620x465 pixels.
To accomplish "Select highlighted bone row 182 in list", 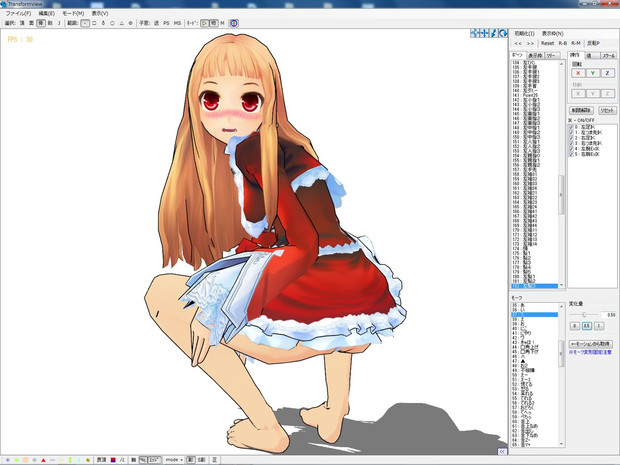I will point(534,286).
